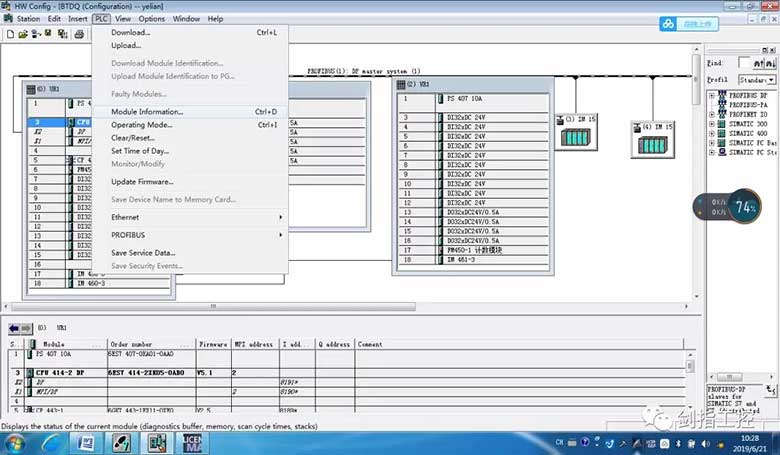Select the (3) IM 153 rack station icon
This screenshot has height=455, width=780.
(576, 132)
